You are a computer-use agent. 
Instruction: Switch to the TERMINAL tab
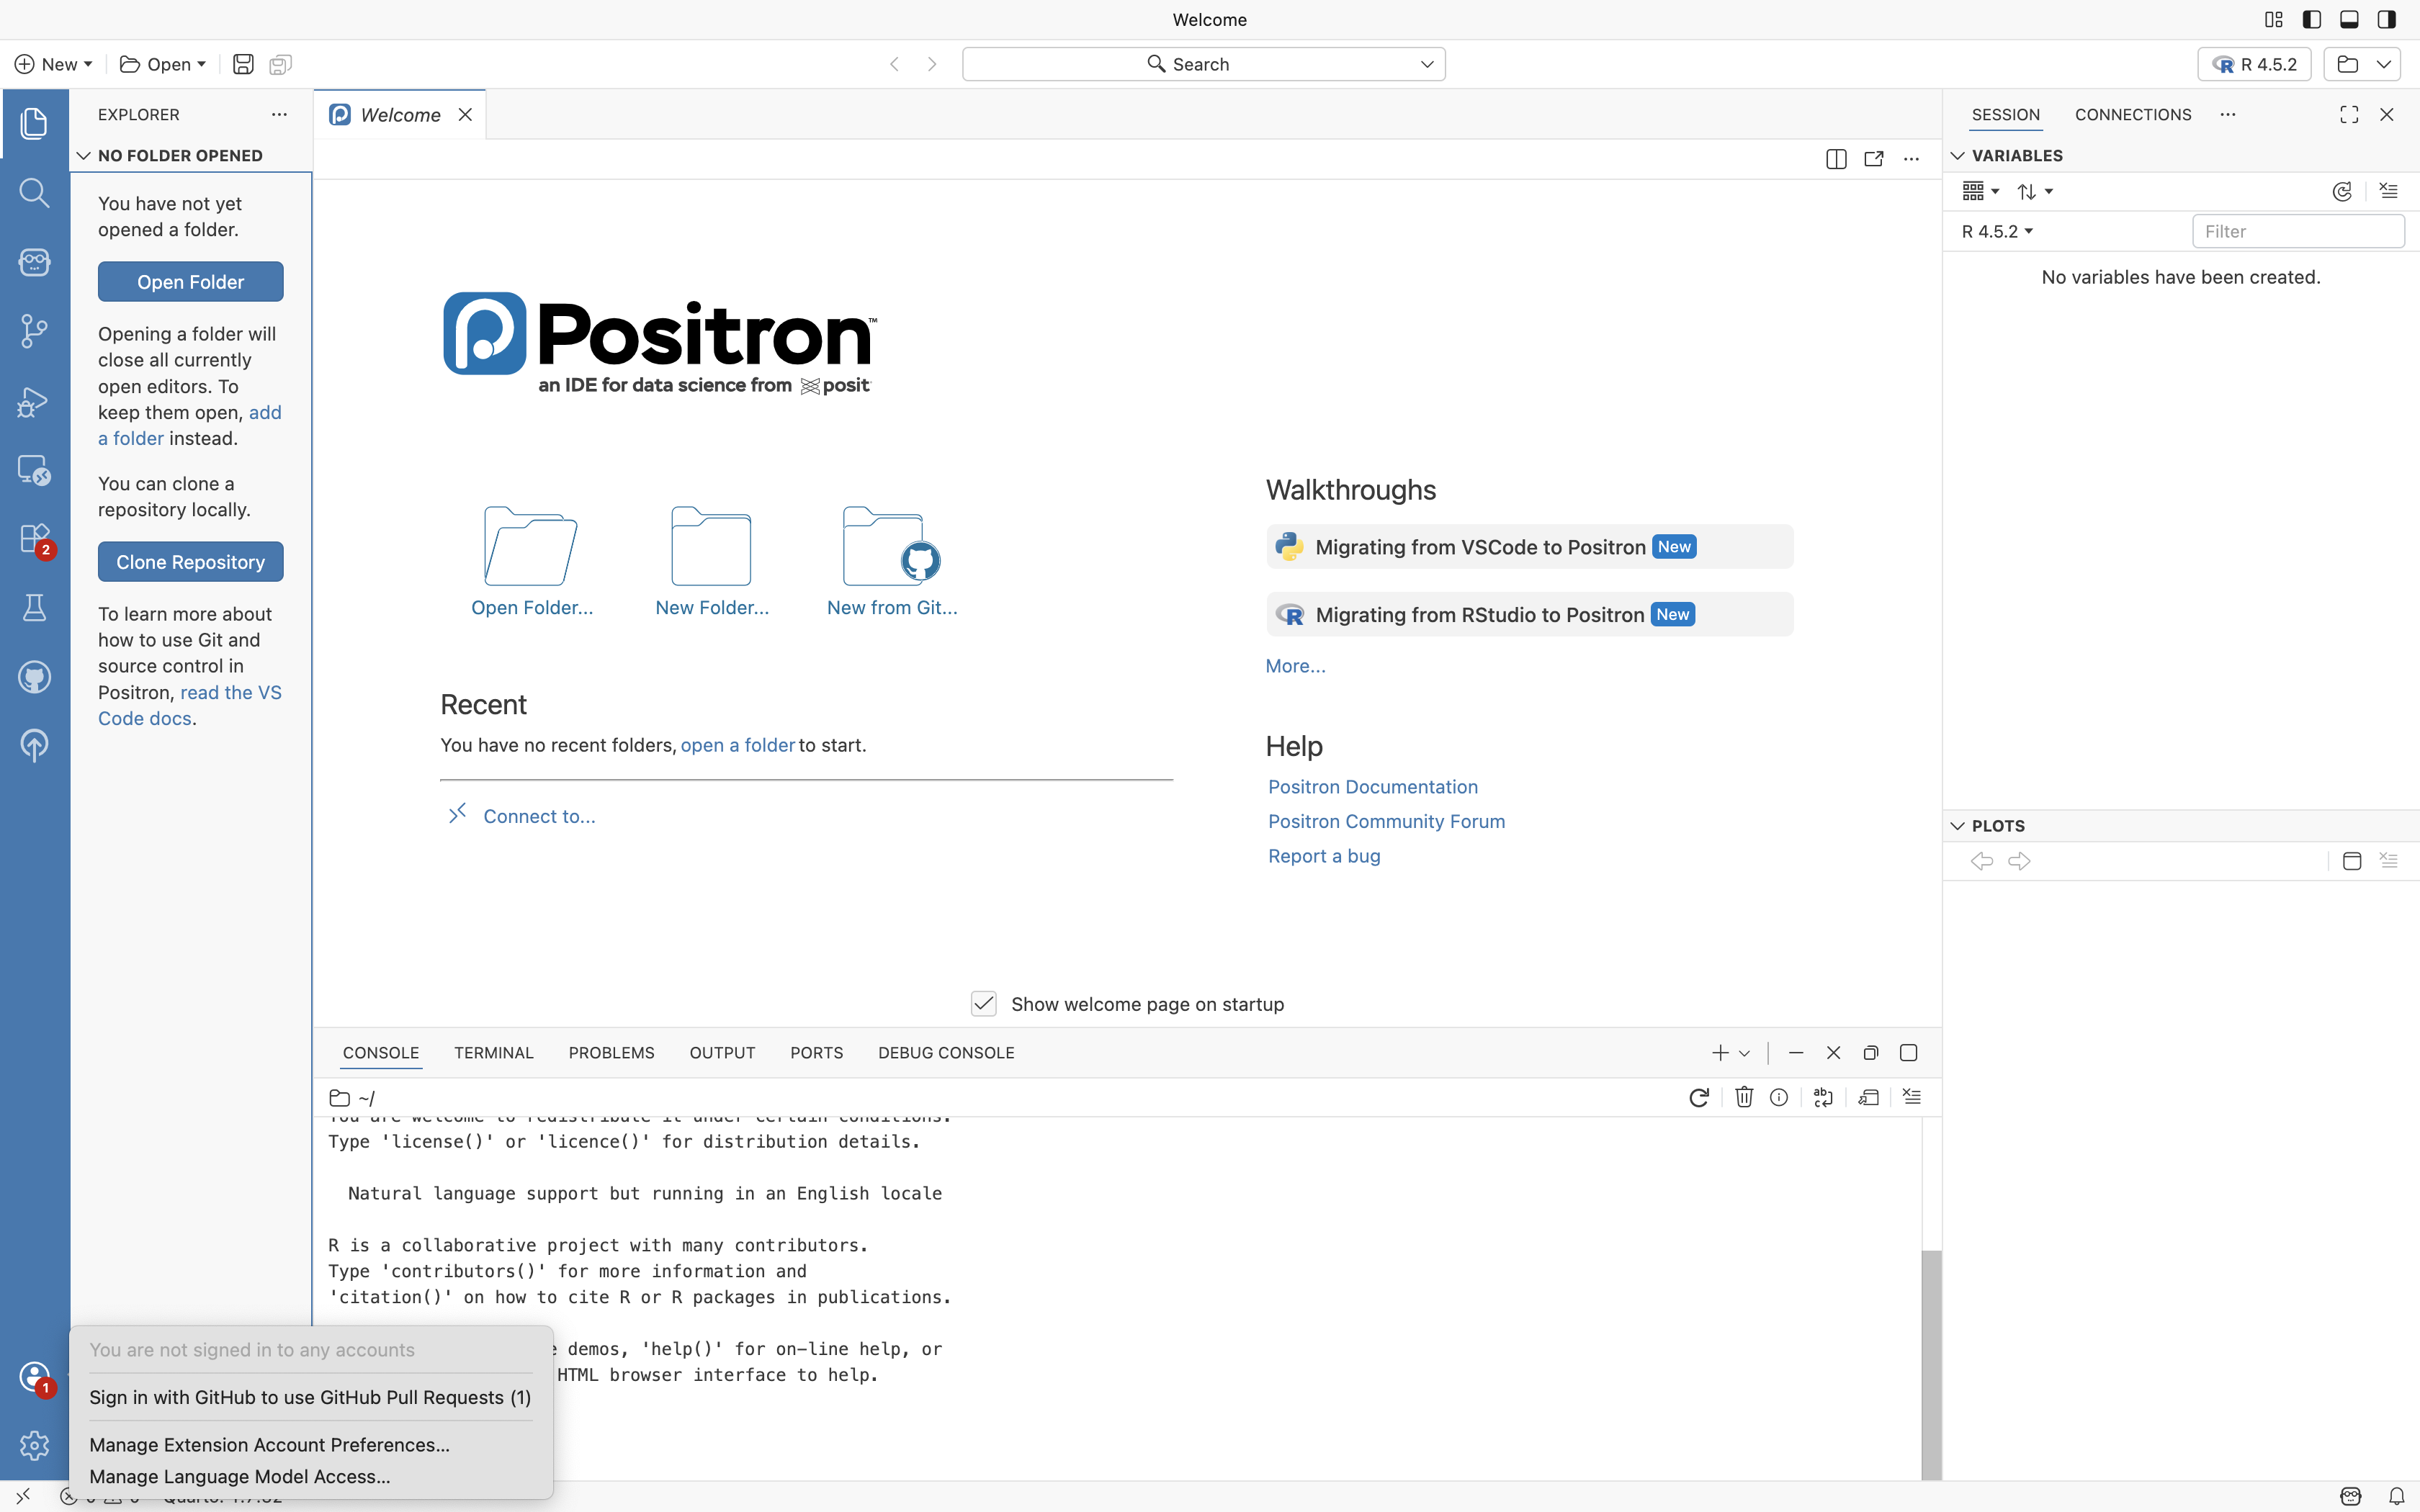[x=493, y=1053]
